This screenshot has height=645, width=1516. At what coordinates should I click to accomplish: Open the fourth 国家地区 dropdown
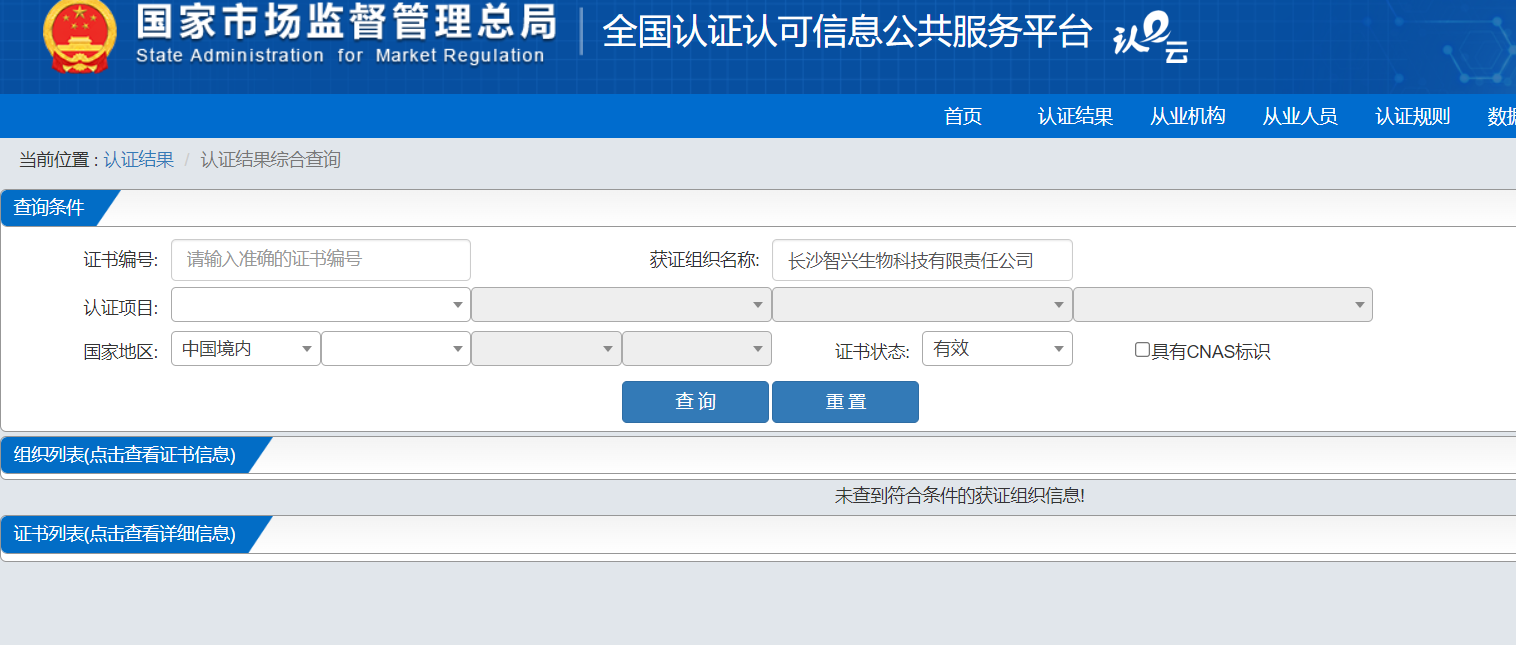[697, 349]
